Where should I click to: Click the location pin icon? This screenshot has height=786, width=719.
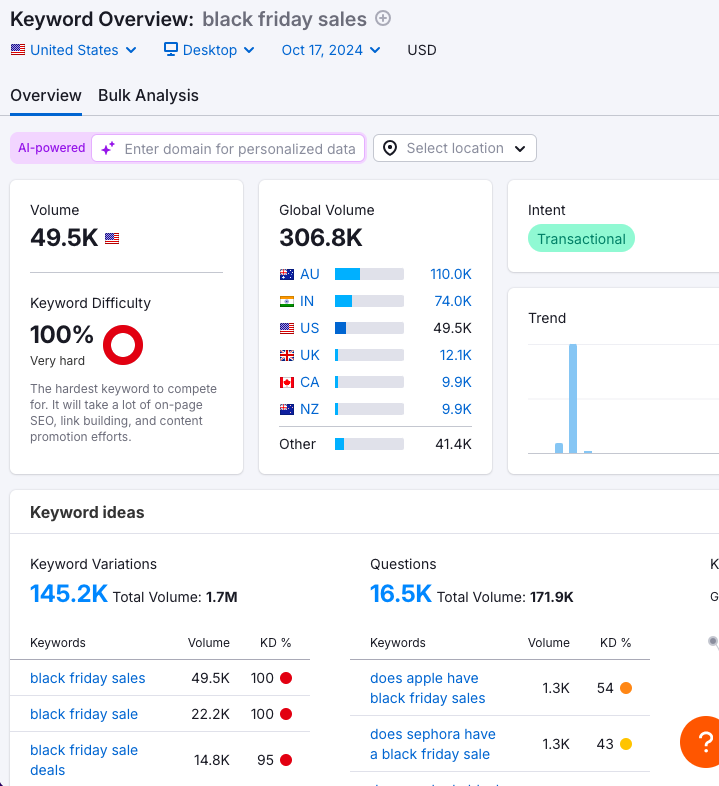coord(390,149)
